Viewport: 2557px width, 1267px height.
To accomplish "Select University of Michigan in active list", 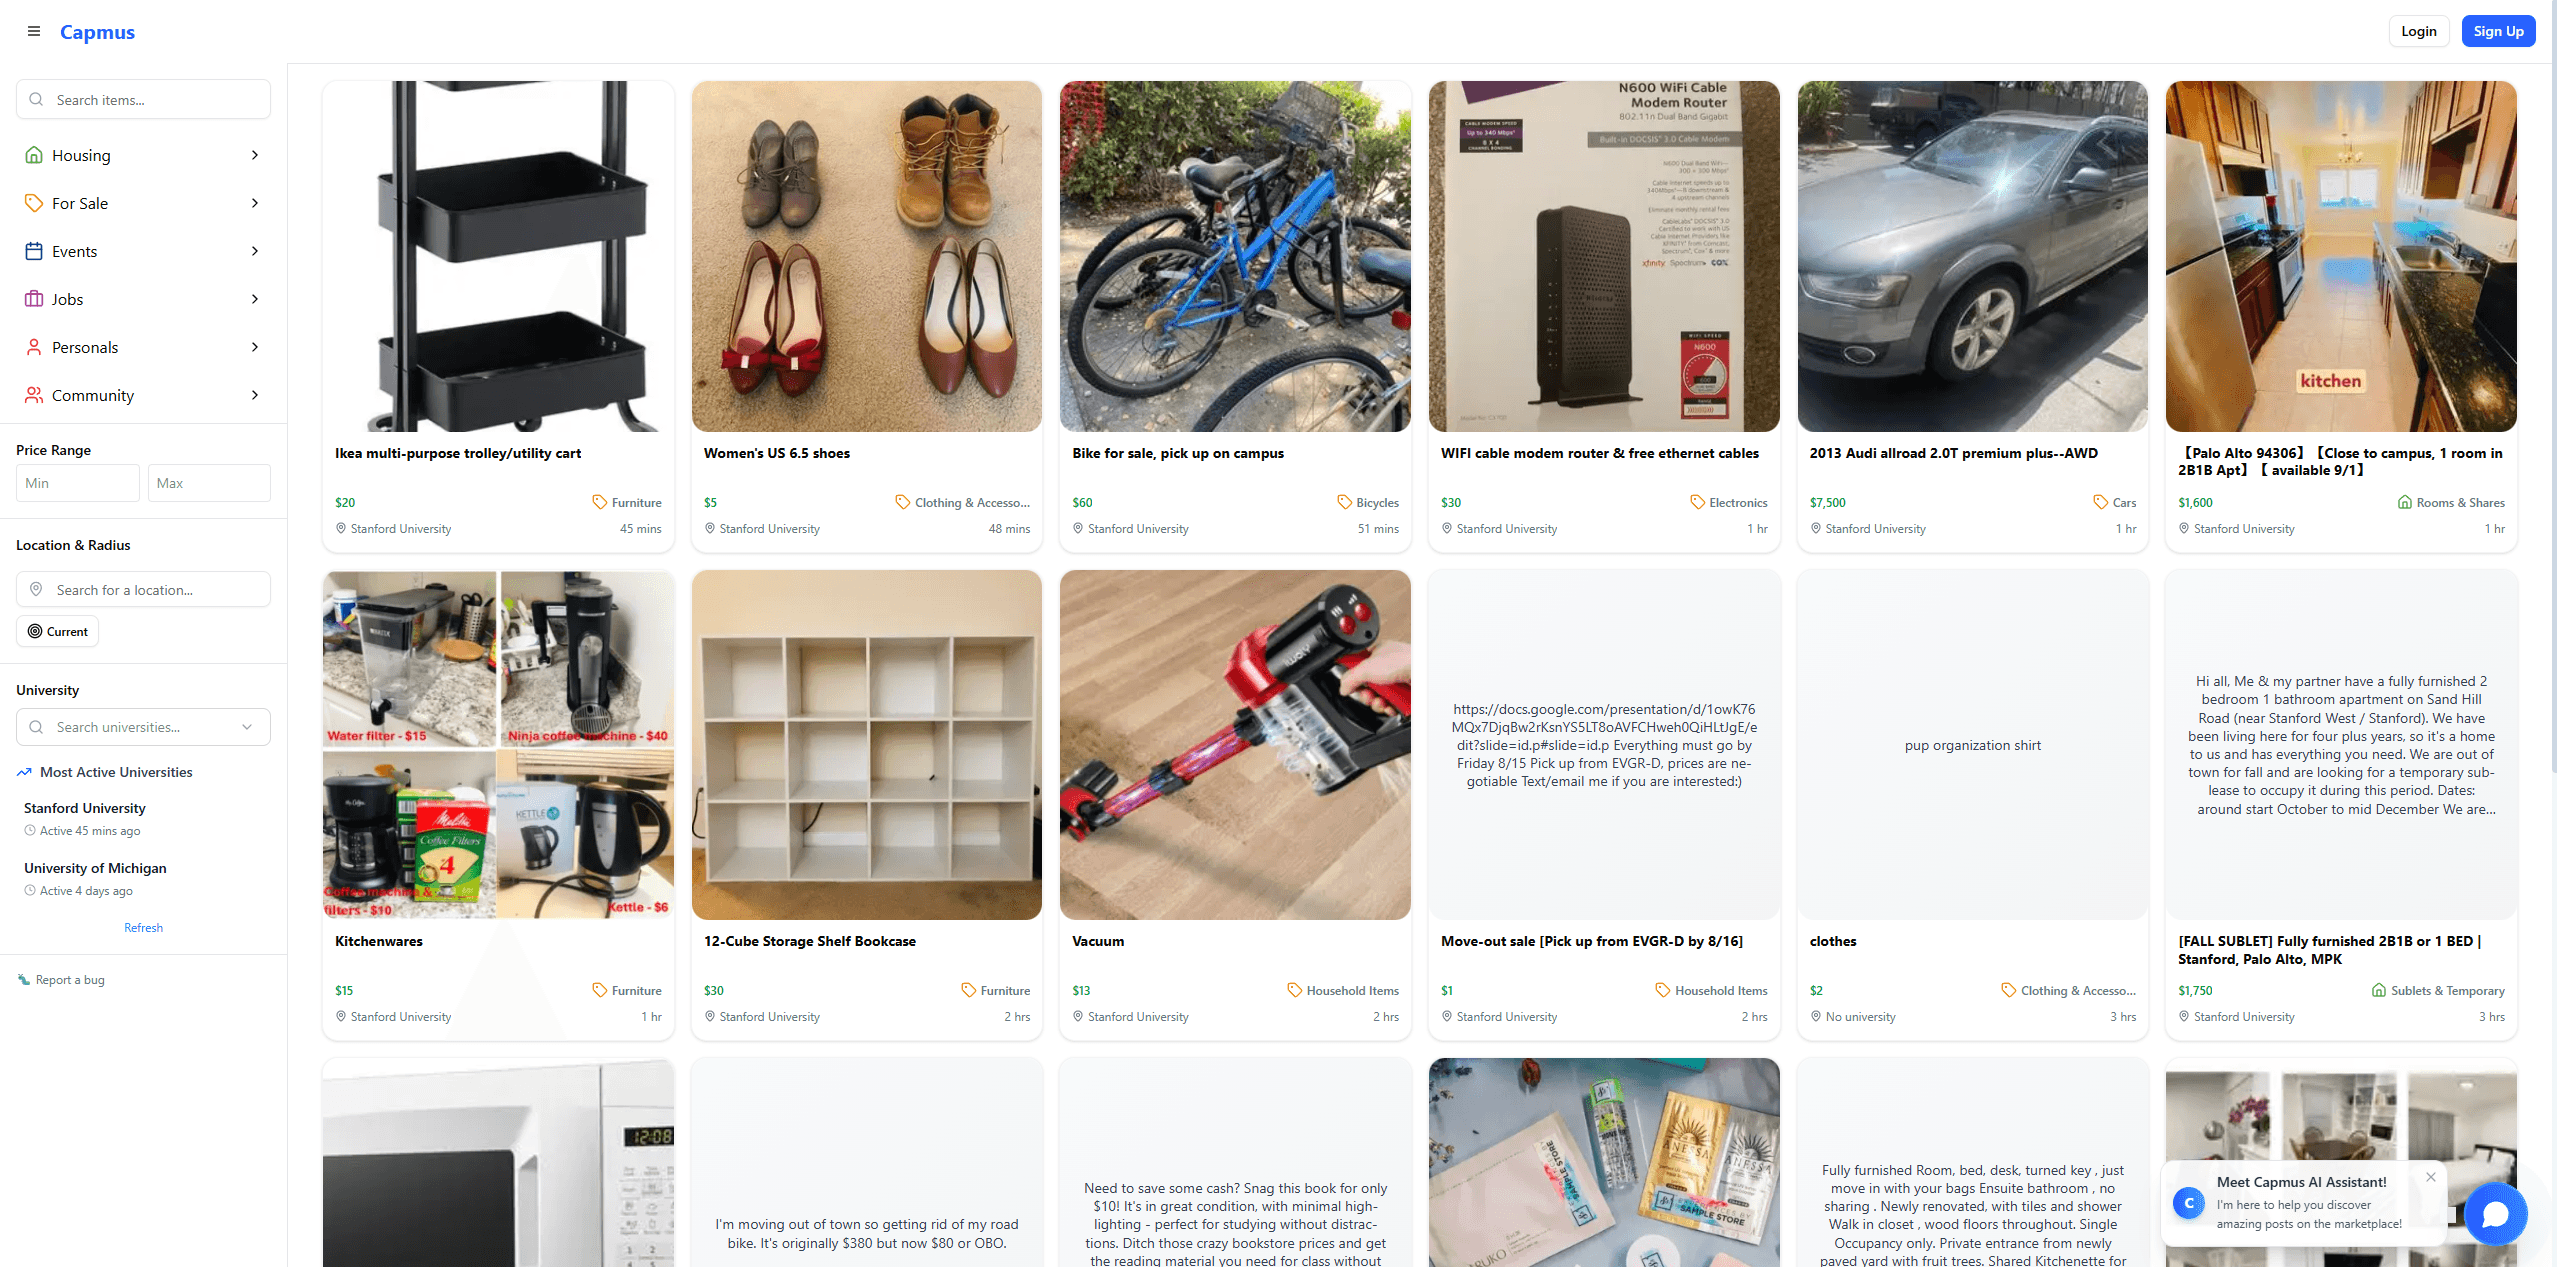I will click(x=95, y=868).
